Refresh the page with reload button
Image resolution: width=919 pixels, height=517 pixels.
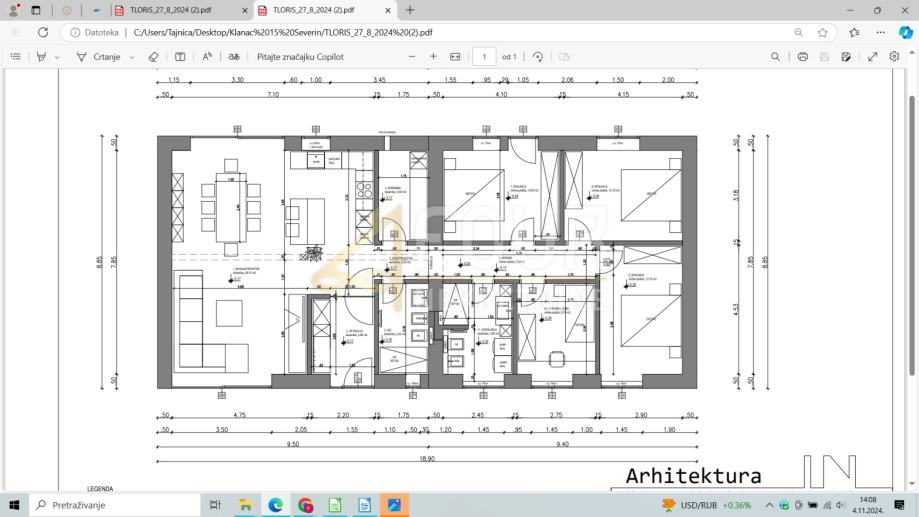click(43, 32)
